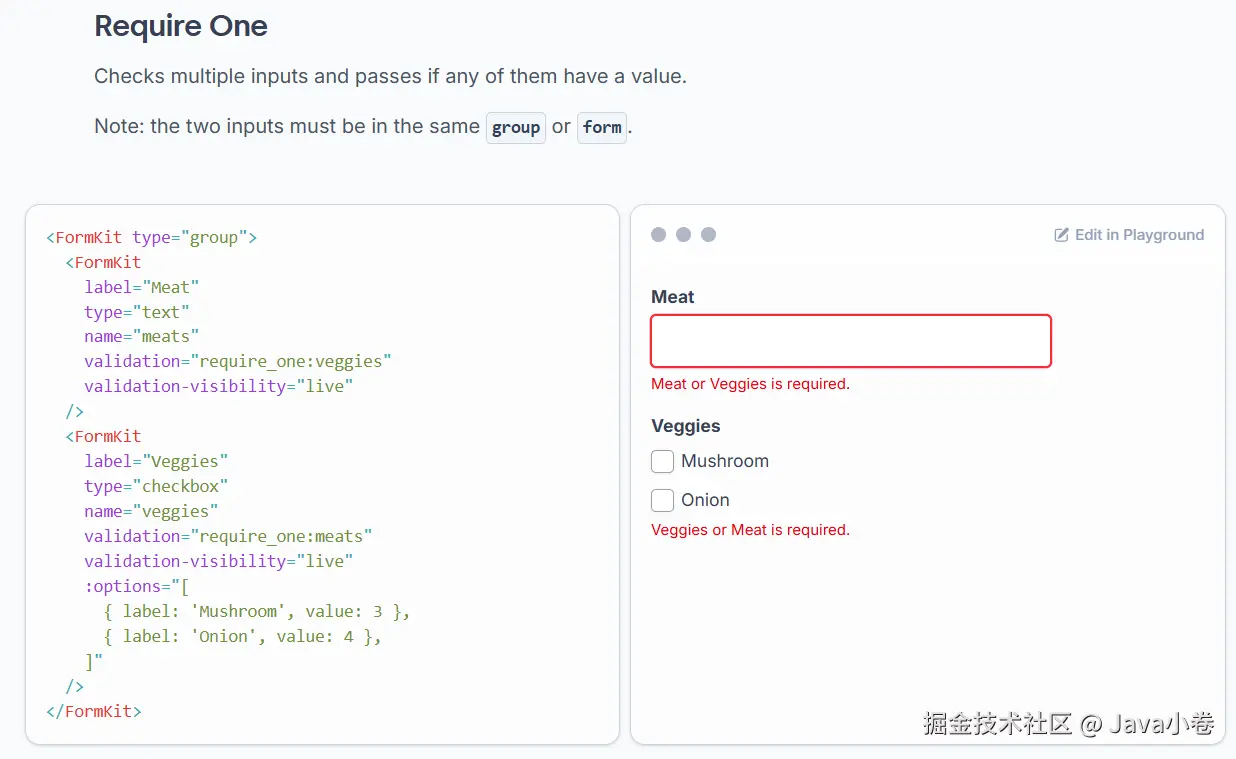Image resolution: width=1236 pixels, height=759 pixels.
Task: Click the type="checkbox" code line
Action: click(x=157, y=486)
